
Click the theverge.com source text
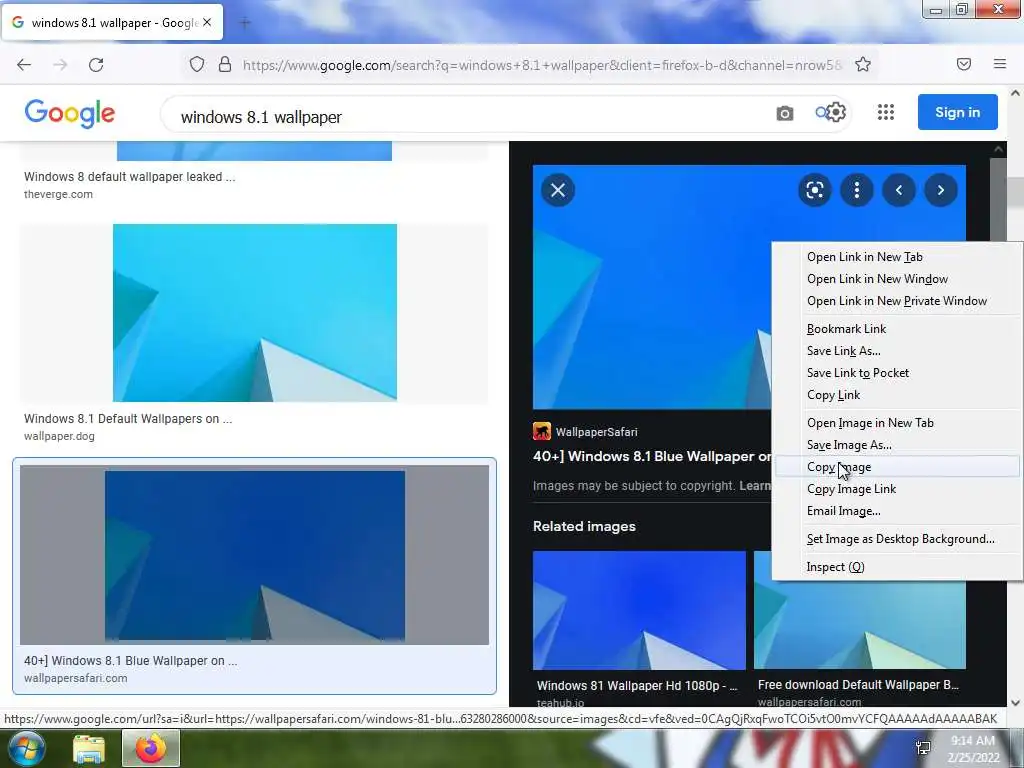tap(58, 195)
